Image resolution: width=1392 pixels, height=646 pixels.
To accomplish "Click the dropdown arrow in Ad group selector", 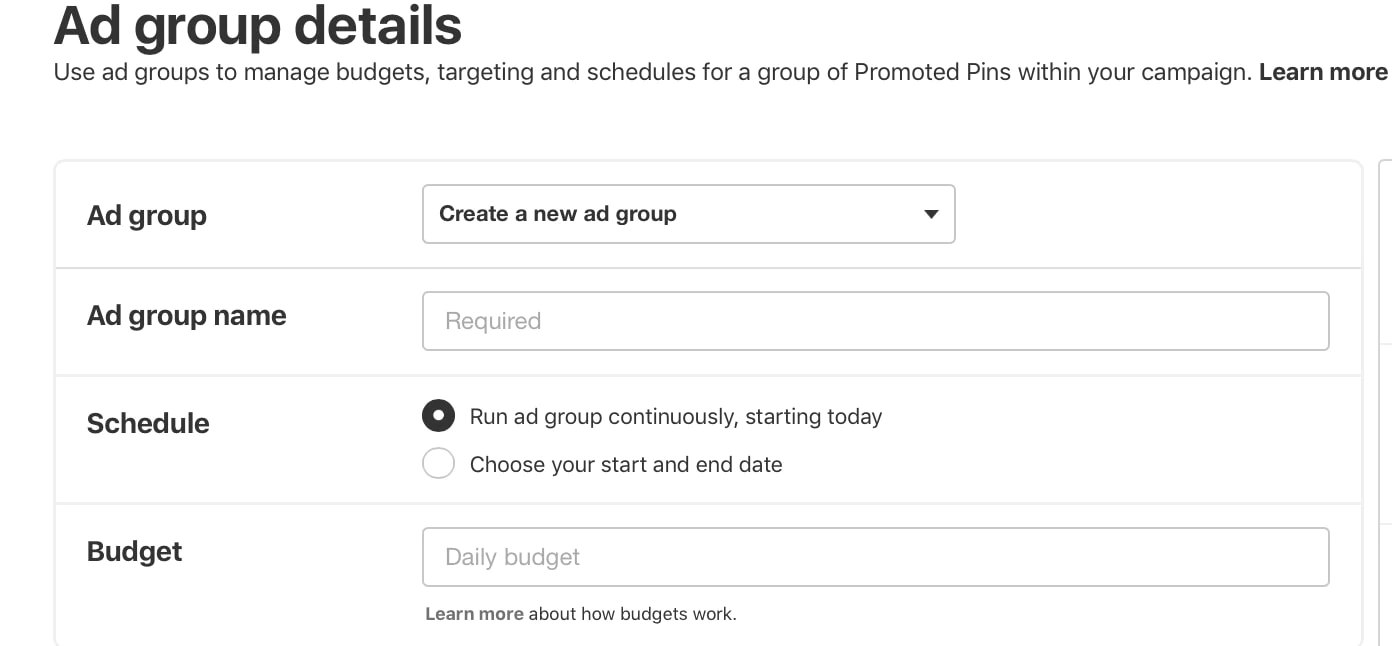I will pyautogui.click(x=931, y=214).
